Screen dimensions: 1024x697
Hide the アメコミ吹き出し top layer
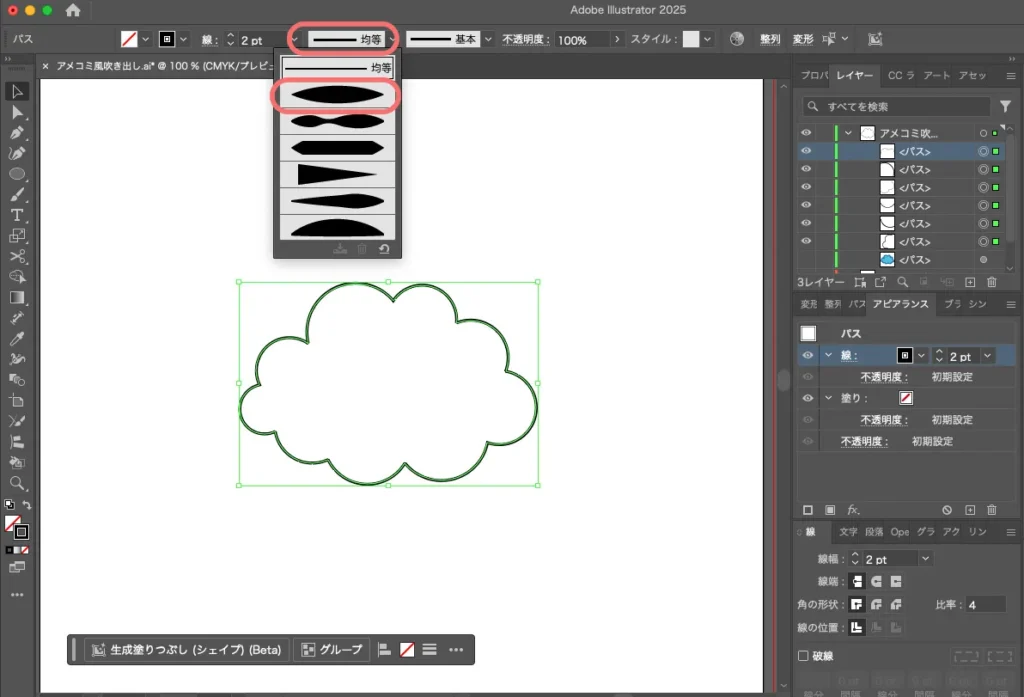pyautogui.click(x=806, y=133)
